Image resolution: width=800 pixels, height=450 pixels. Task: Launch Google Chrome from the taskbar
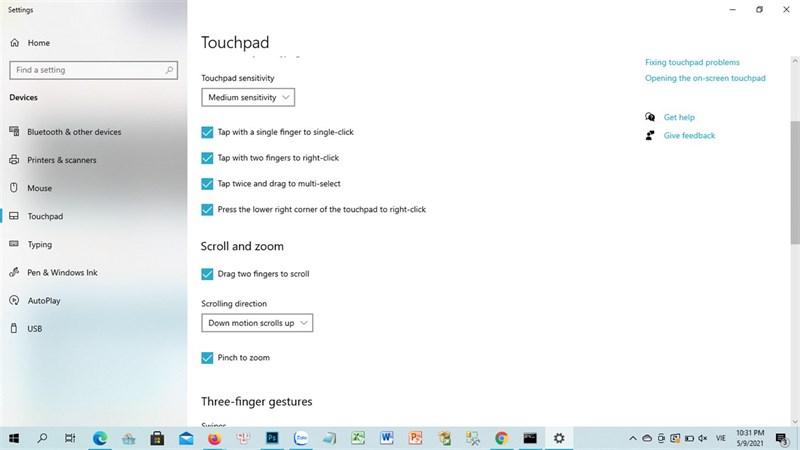click(502, 438)
